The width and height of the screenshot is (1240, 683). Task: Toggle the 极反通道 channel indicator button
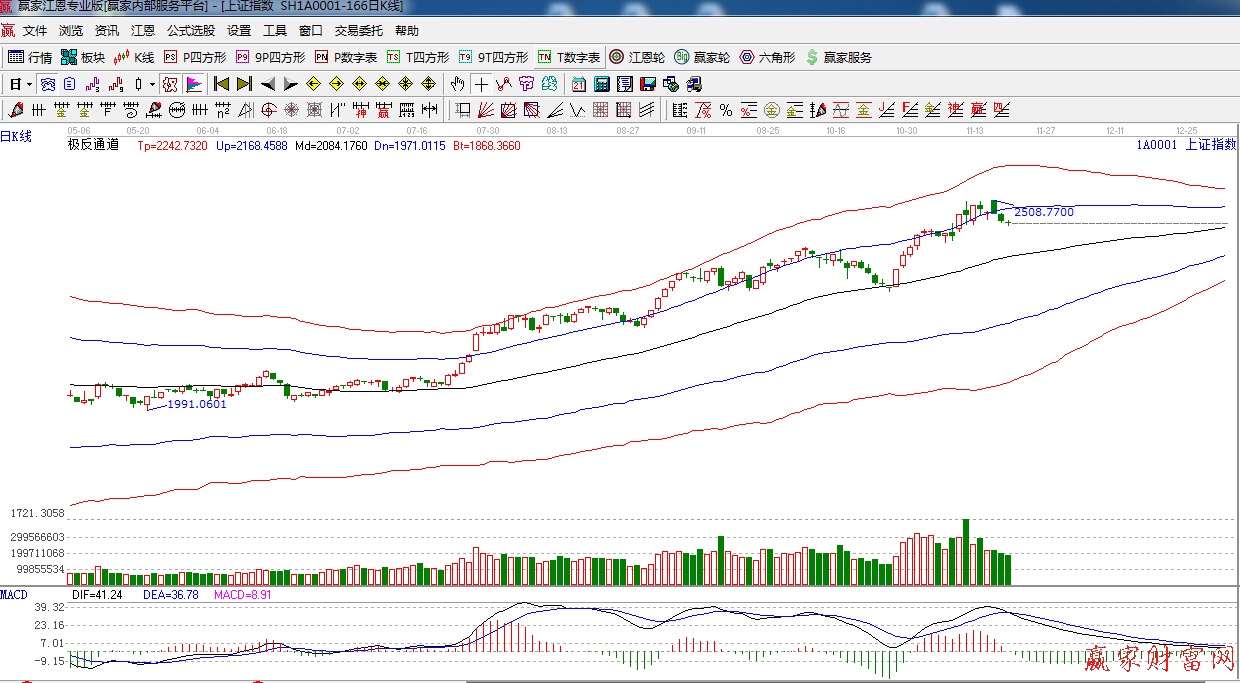[170, 84]
